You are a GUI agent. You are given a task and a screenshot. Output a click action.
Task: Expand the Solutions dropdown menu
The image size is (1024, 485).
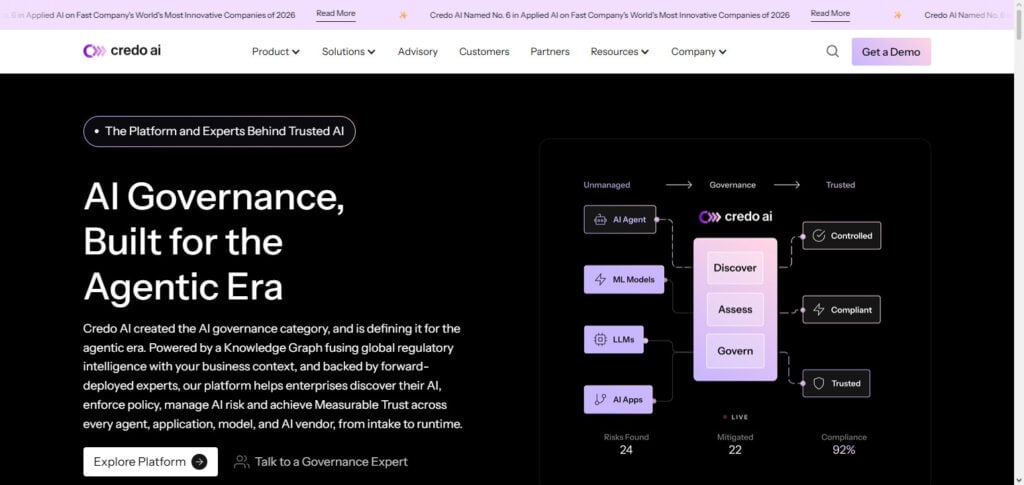click(348, 52)
